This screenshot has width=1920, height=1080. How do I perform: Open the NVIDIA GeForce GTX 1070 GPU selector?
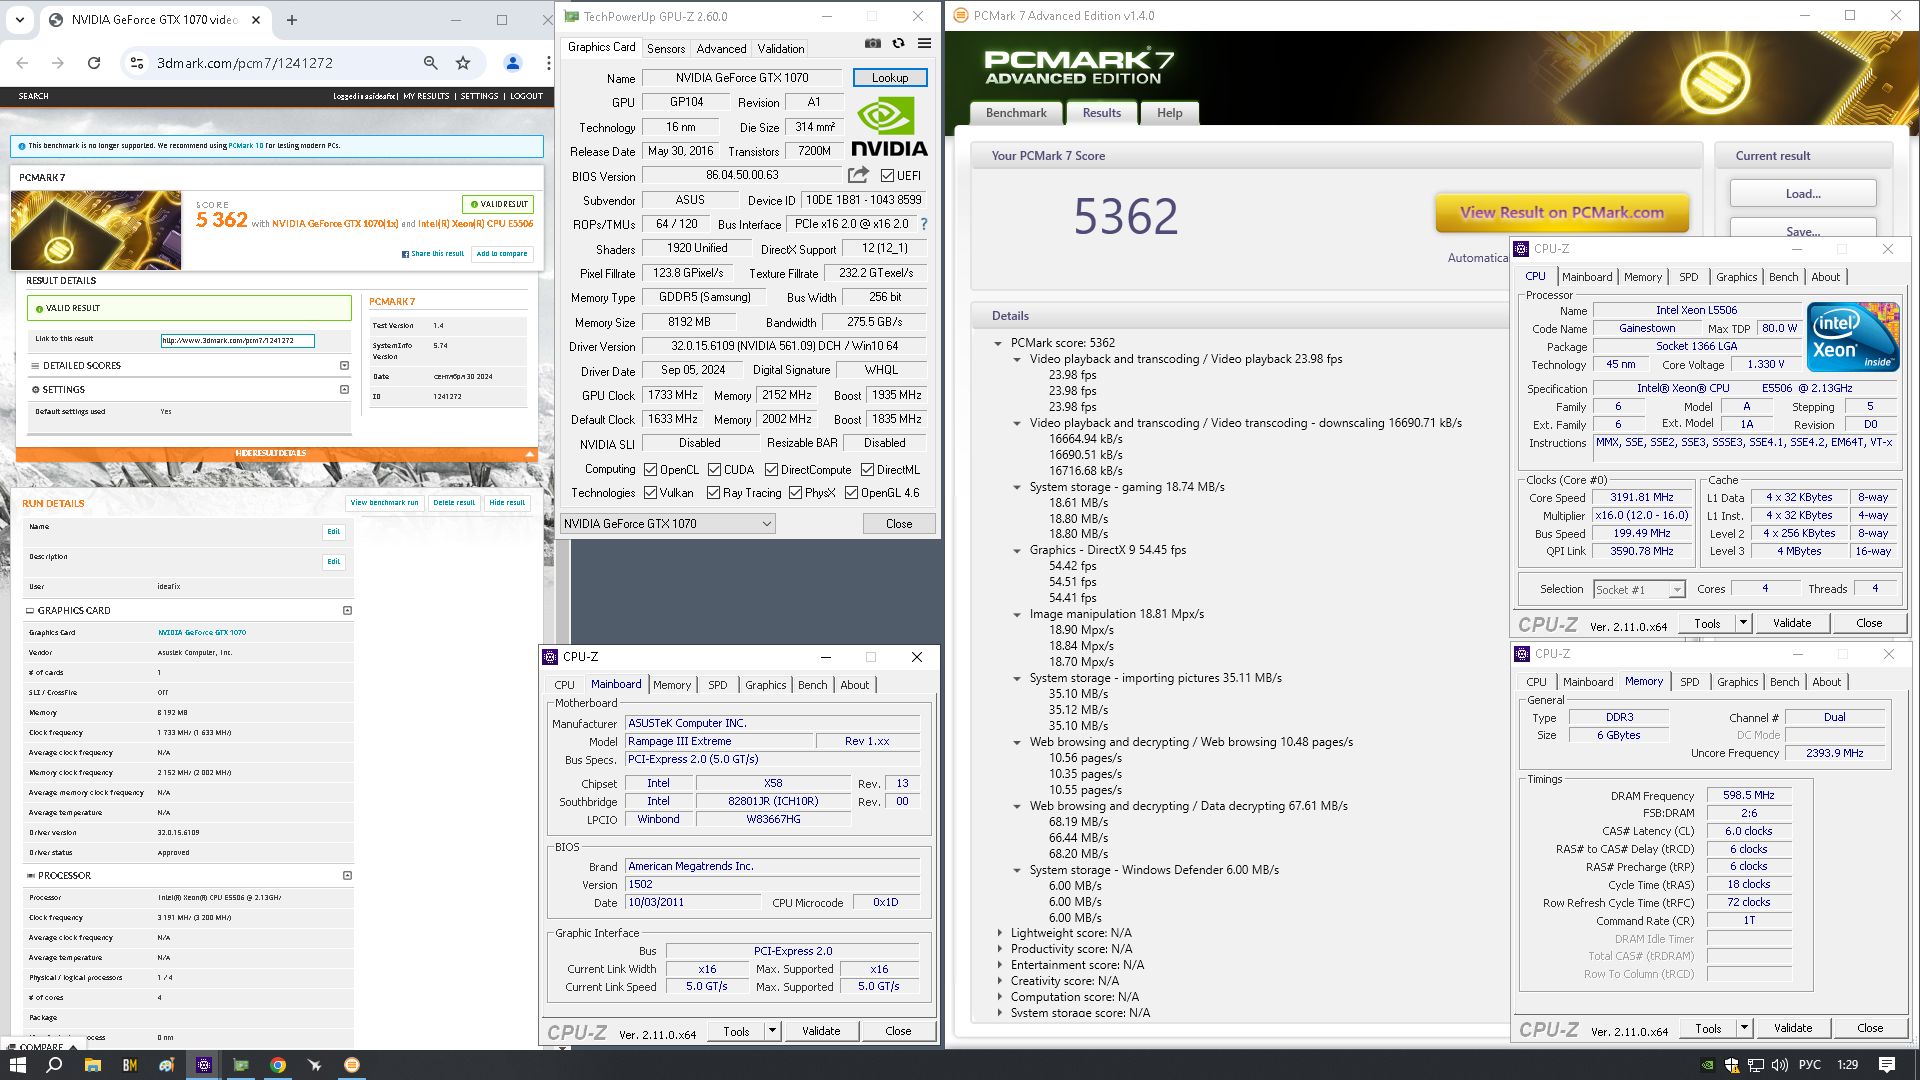pos(667,524)
